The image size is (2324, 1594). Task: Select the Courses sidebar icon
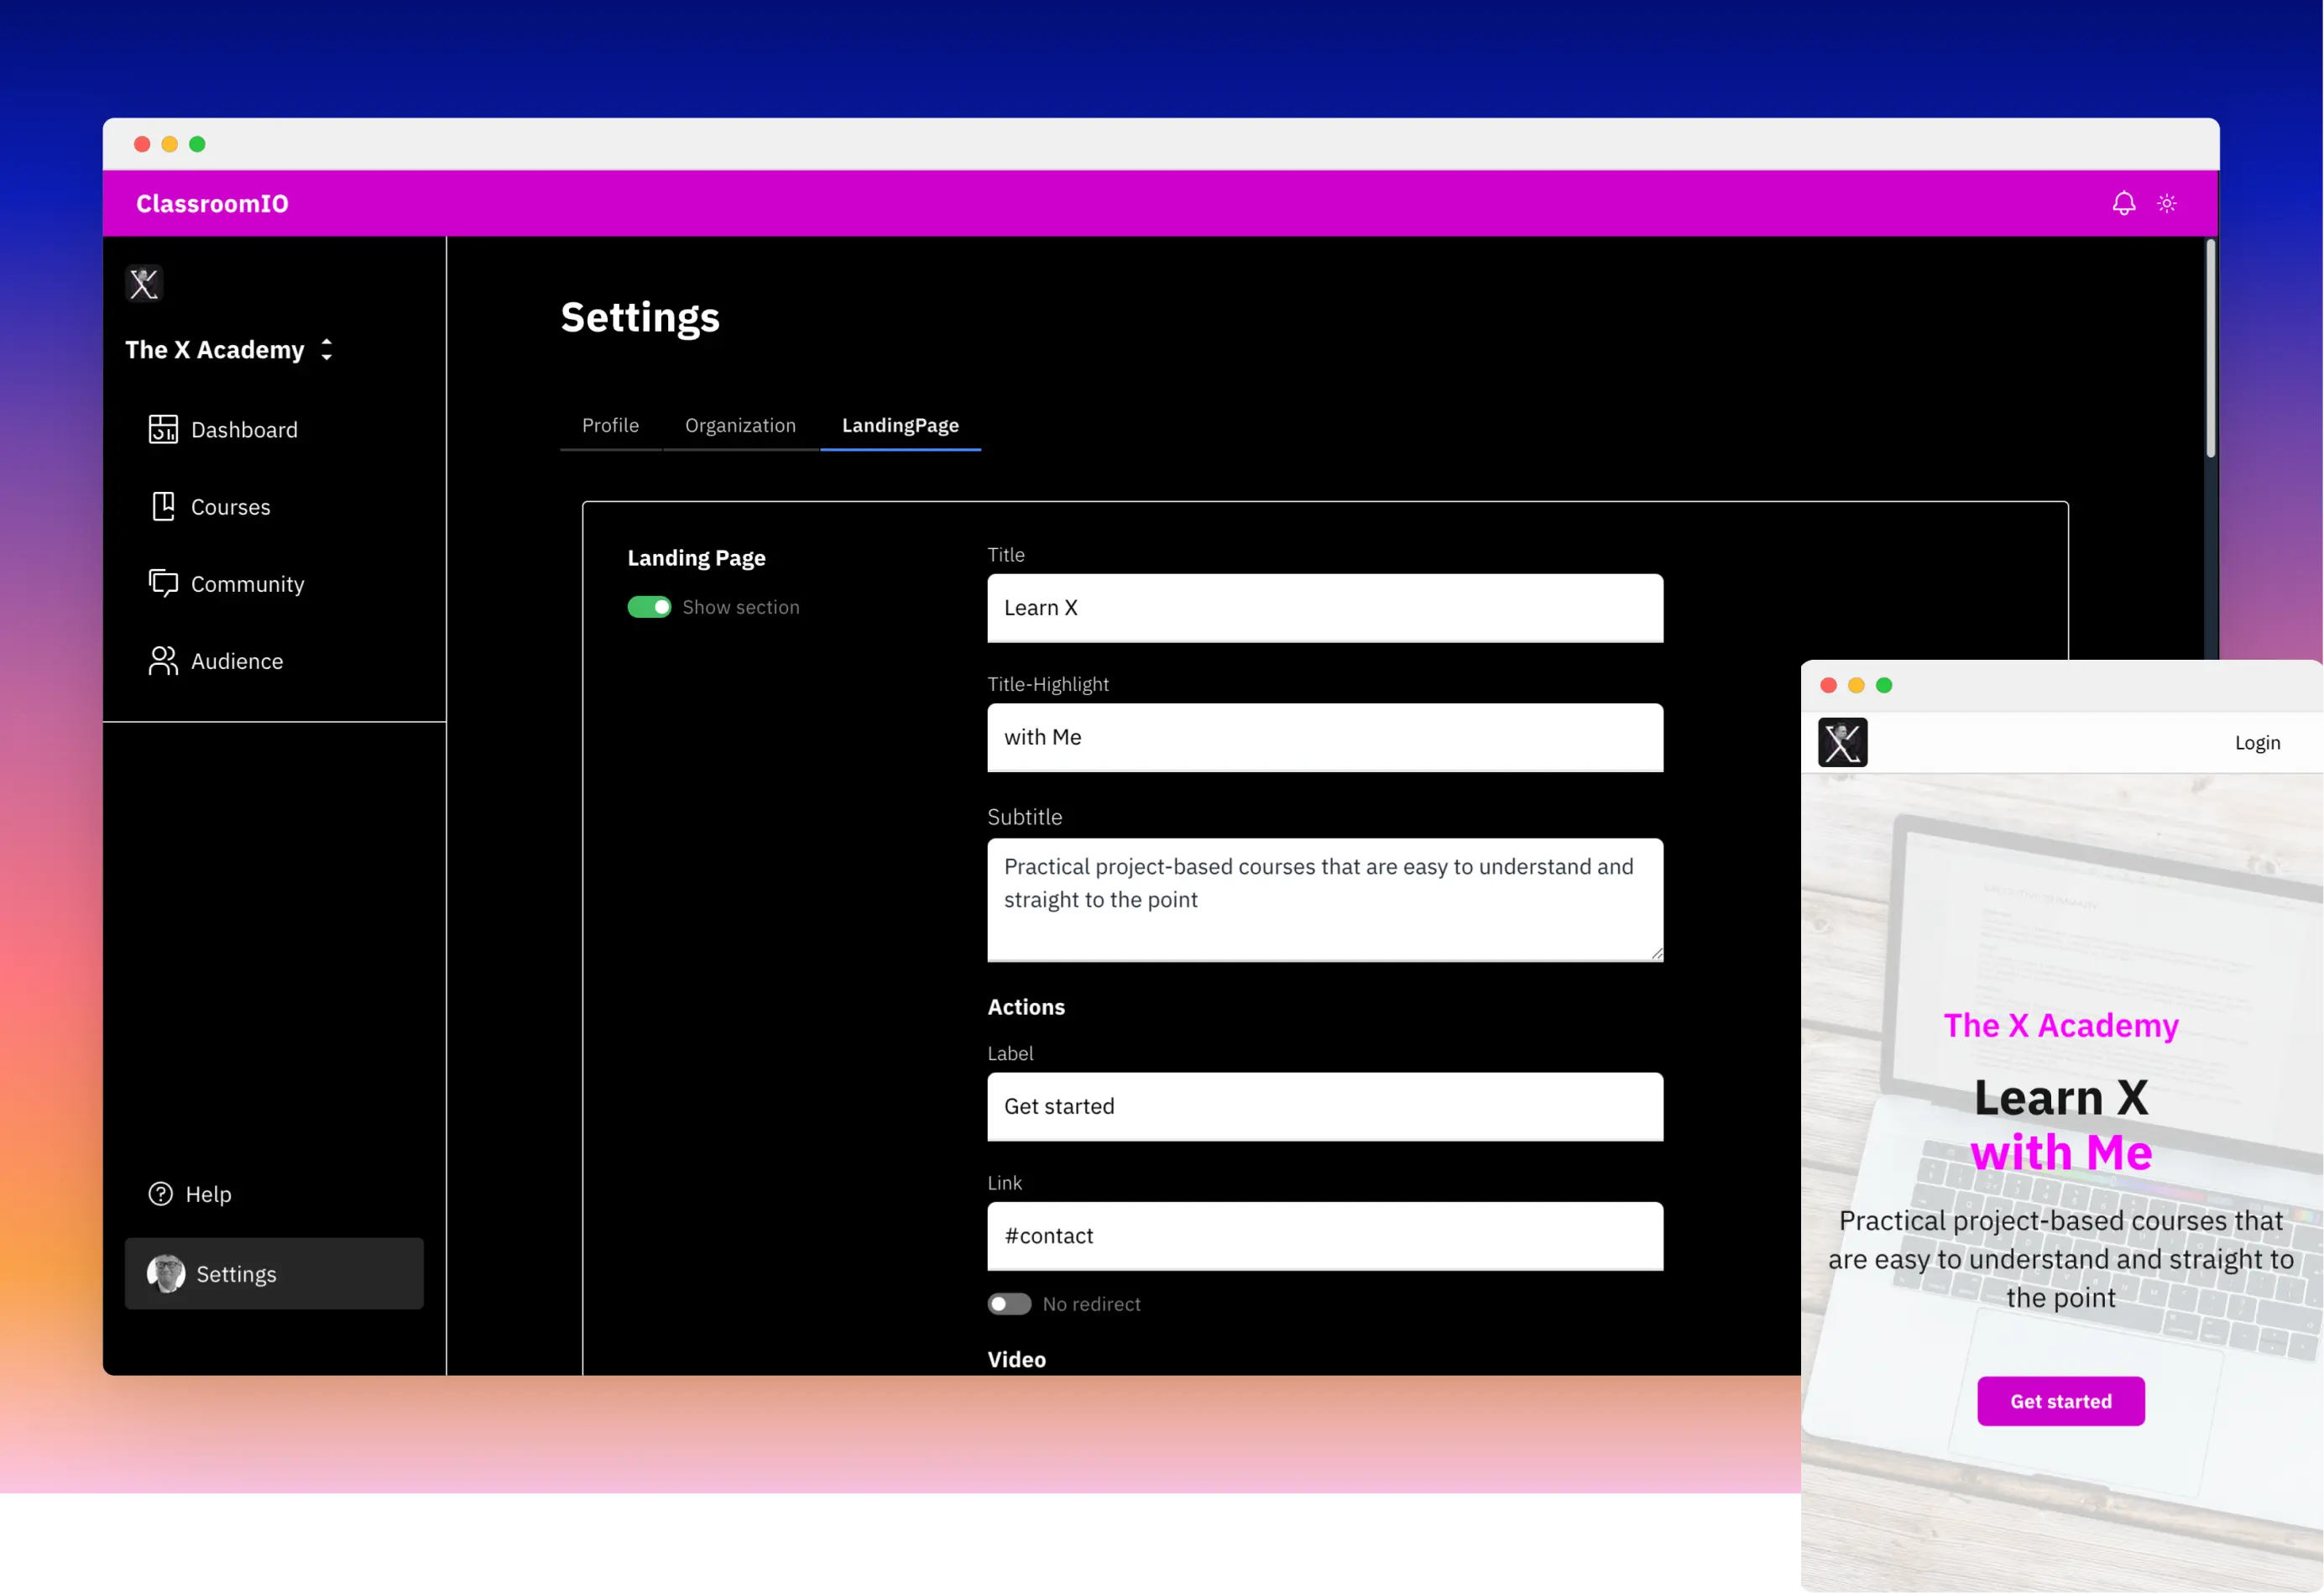click(x=164, y=506)
